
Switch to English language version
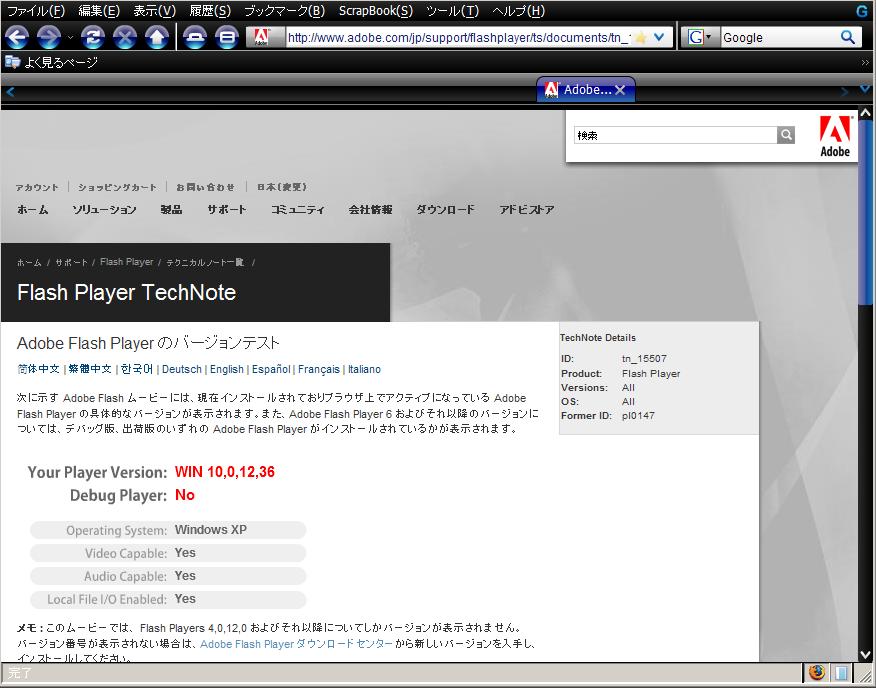[227, 369]
